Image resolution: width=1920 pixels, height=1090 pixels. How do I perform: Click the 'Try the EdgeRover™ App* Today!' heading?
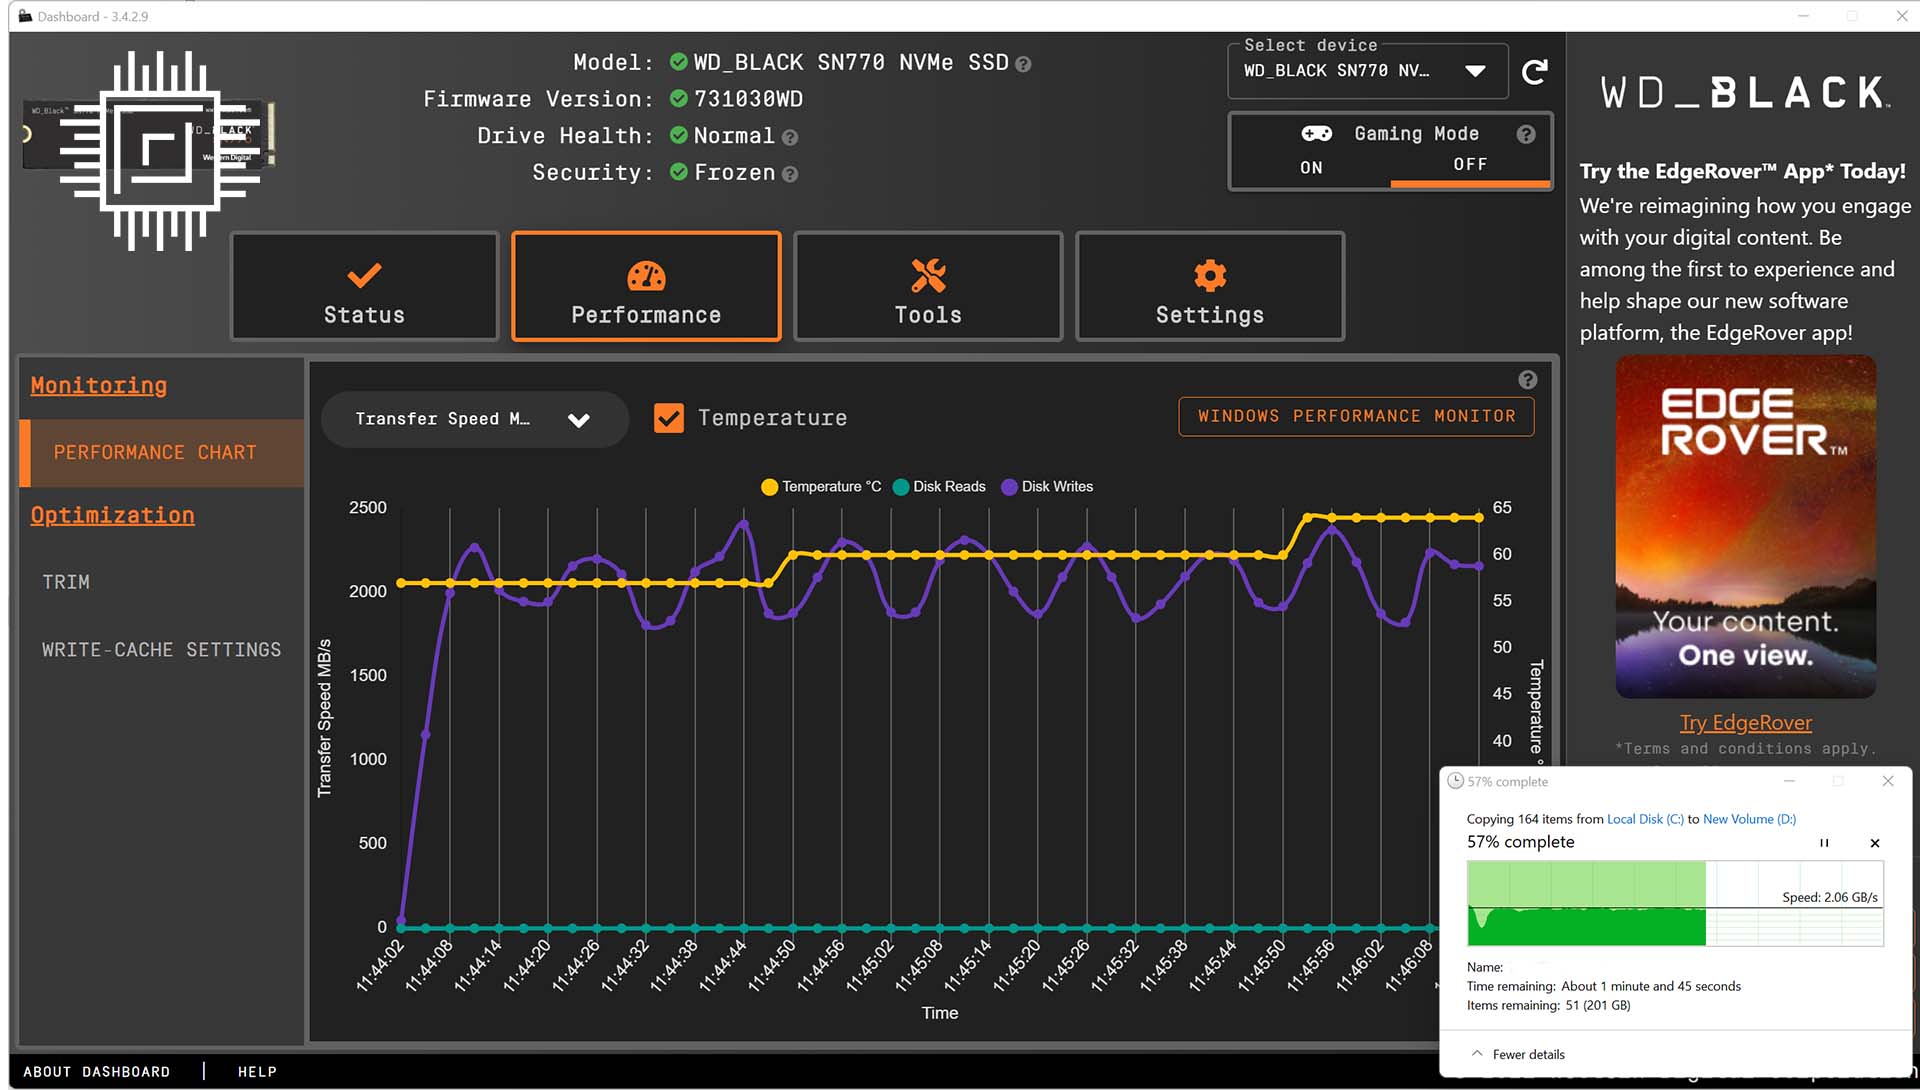(x=1742, y=171)
